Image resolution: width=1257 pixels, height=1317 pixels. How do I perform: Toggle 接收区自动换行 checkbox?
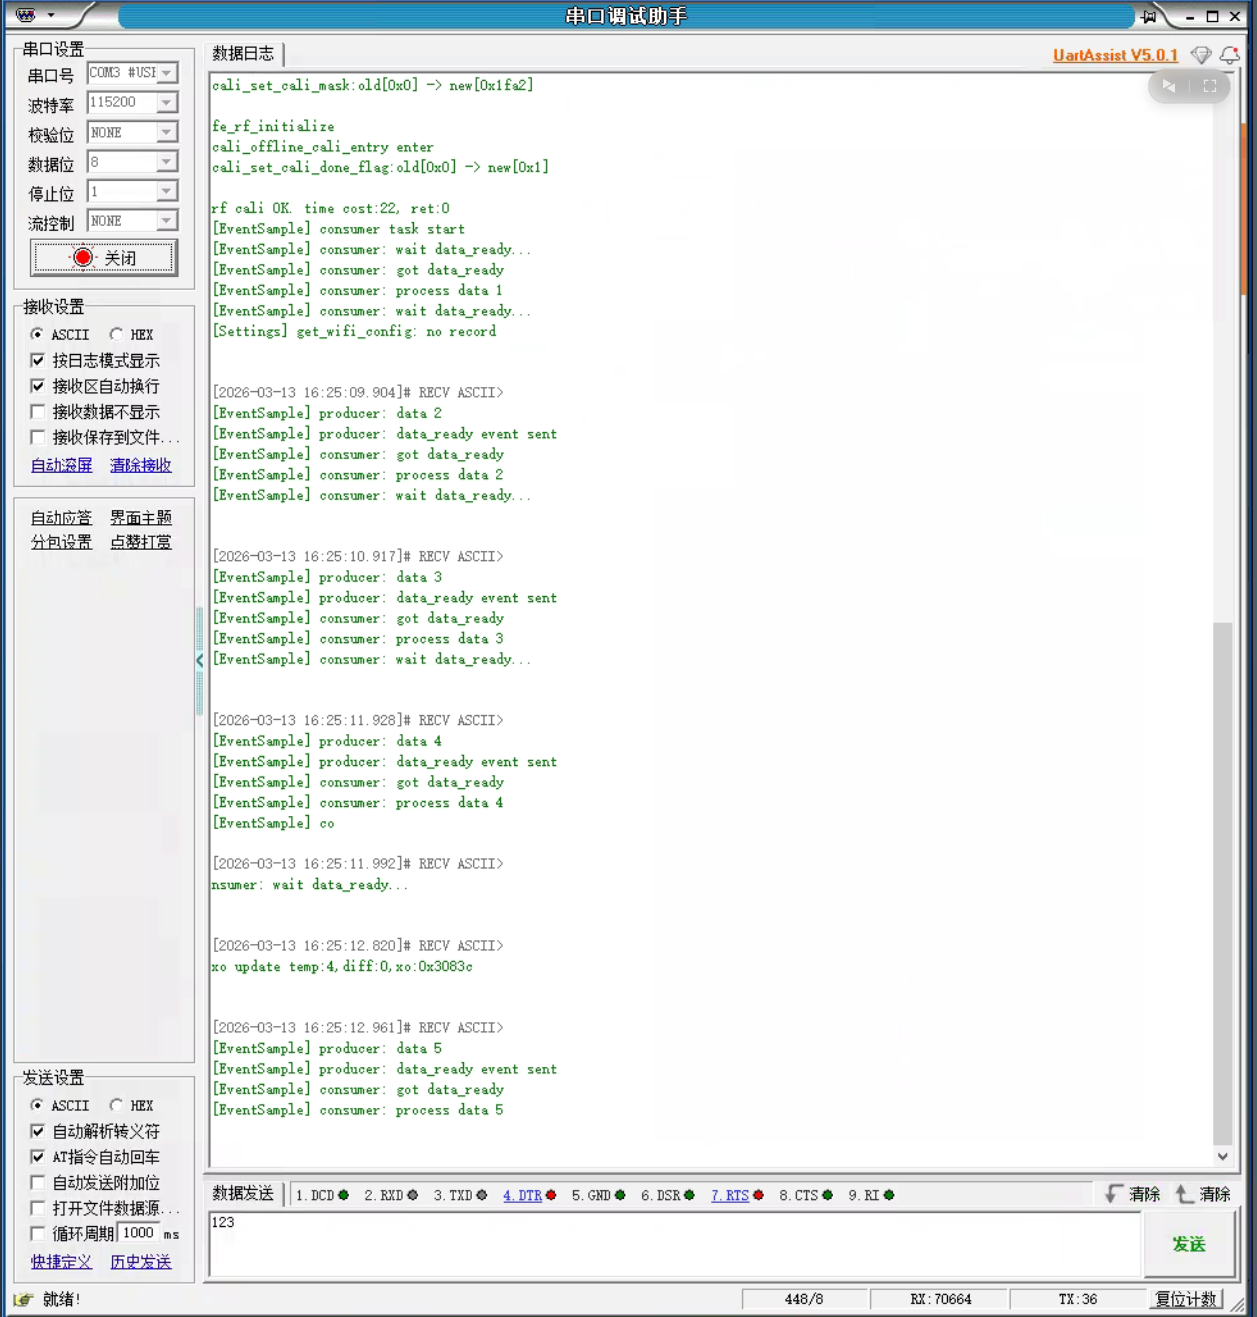tap(38, 386)
